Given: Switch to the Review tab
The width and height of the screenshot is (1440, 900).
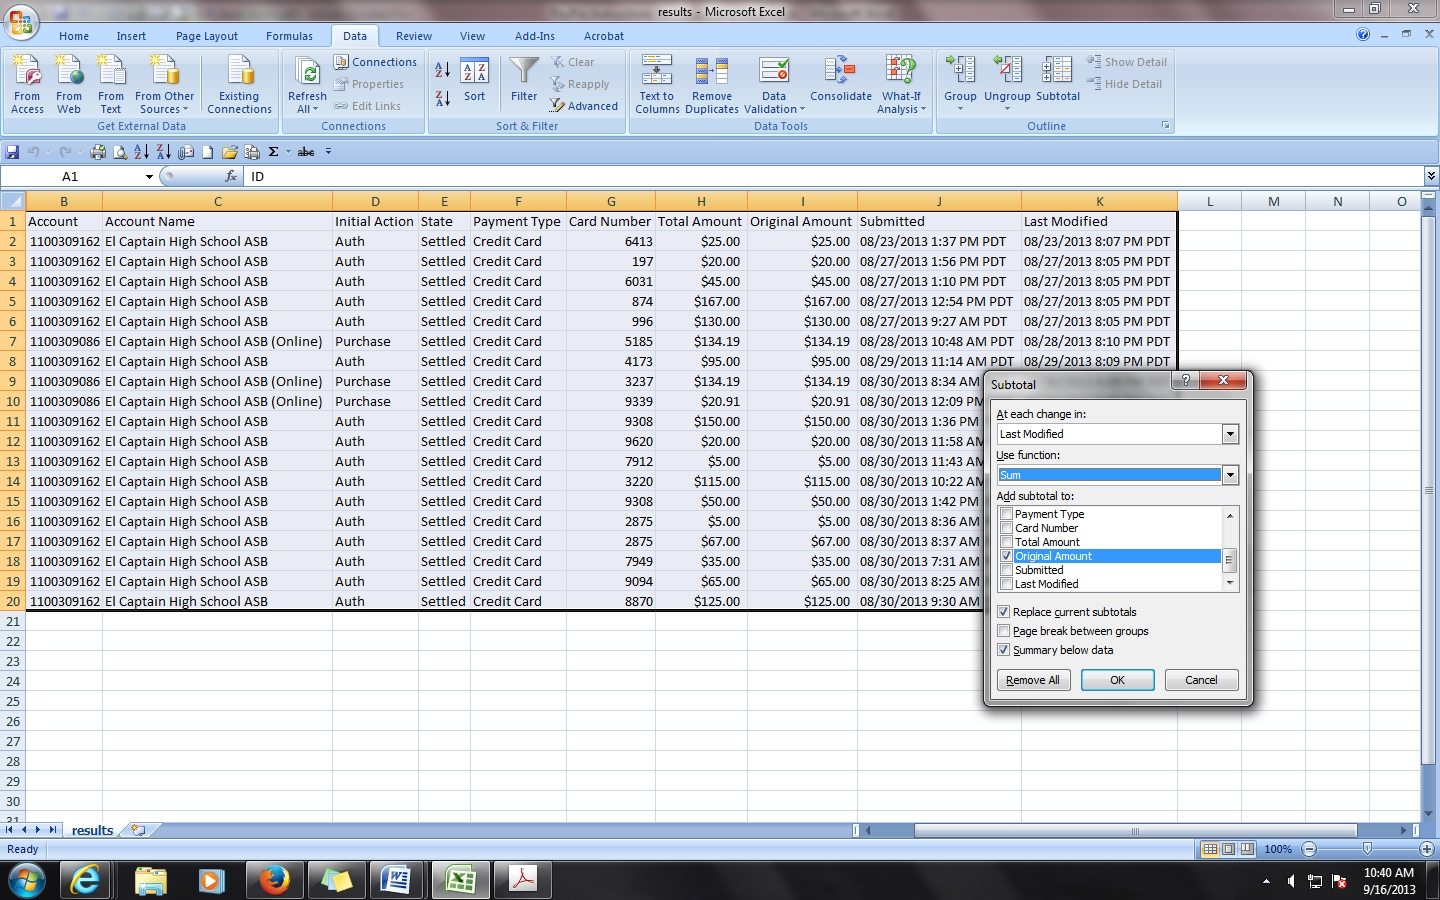Looking at the screenshot, I should (414, 36).
